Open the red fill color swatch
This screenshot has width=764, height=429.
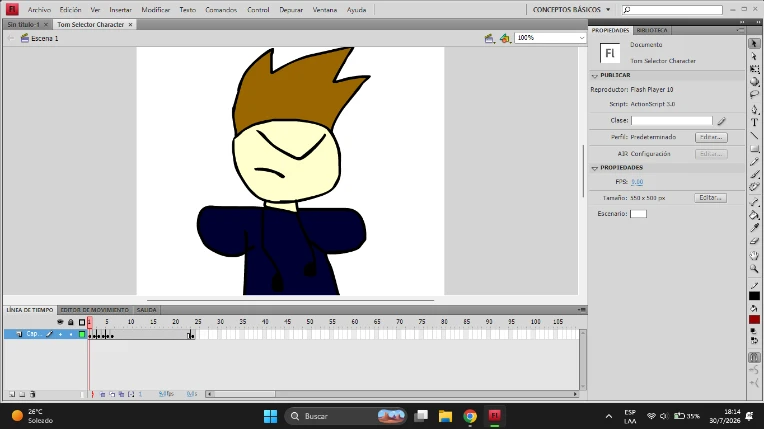(754, 319)
